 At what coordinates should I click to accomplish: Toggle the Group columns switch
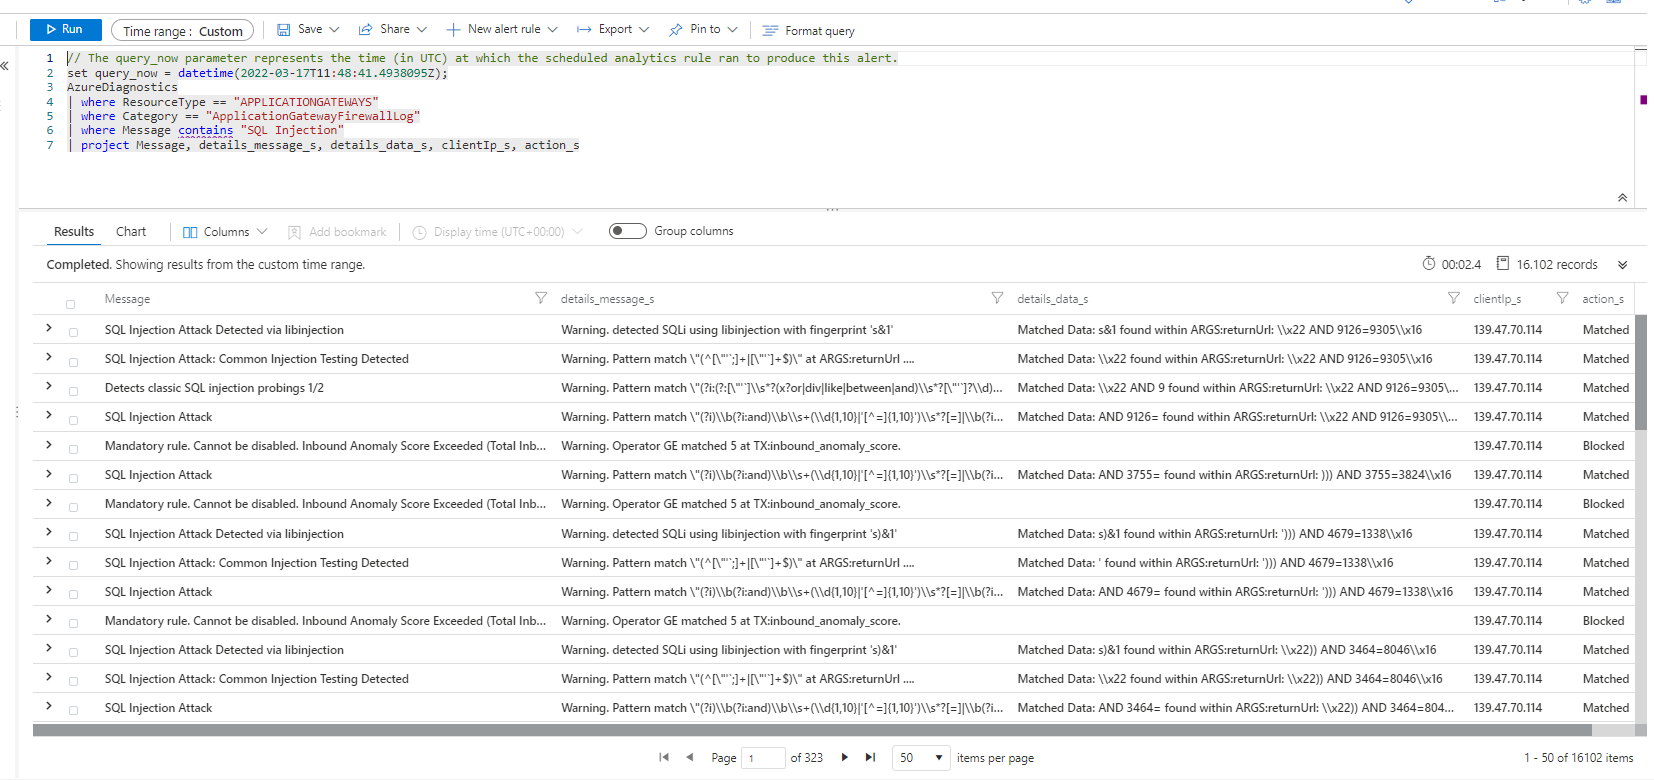click(628, 231)
